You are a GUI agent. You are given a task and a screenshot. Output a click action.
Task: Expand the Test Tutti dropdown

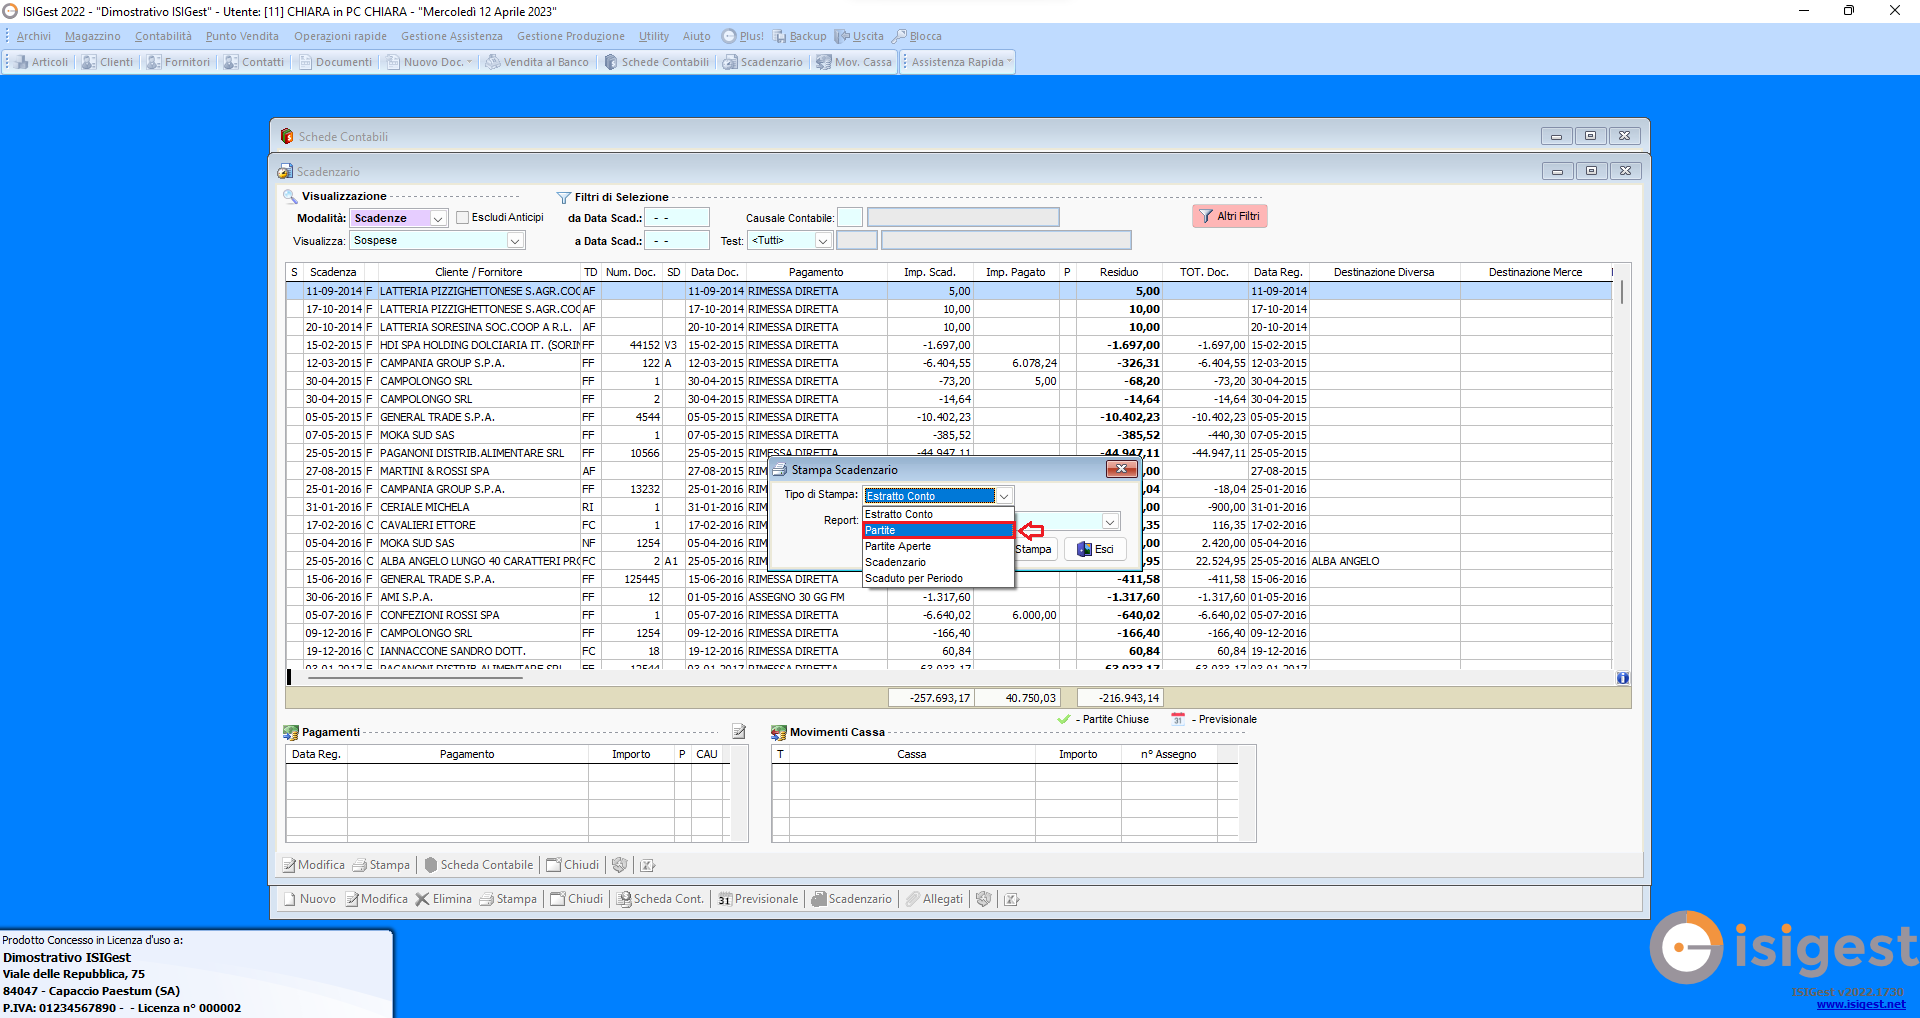(822, 240)
